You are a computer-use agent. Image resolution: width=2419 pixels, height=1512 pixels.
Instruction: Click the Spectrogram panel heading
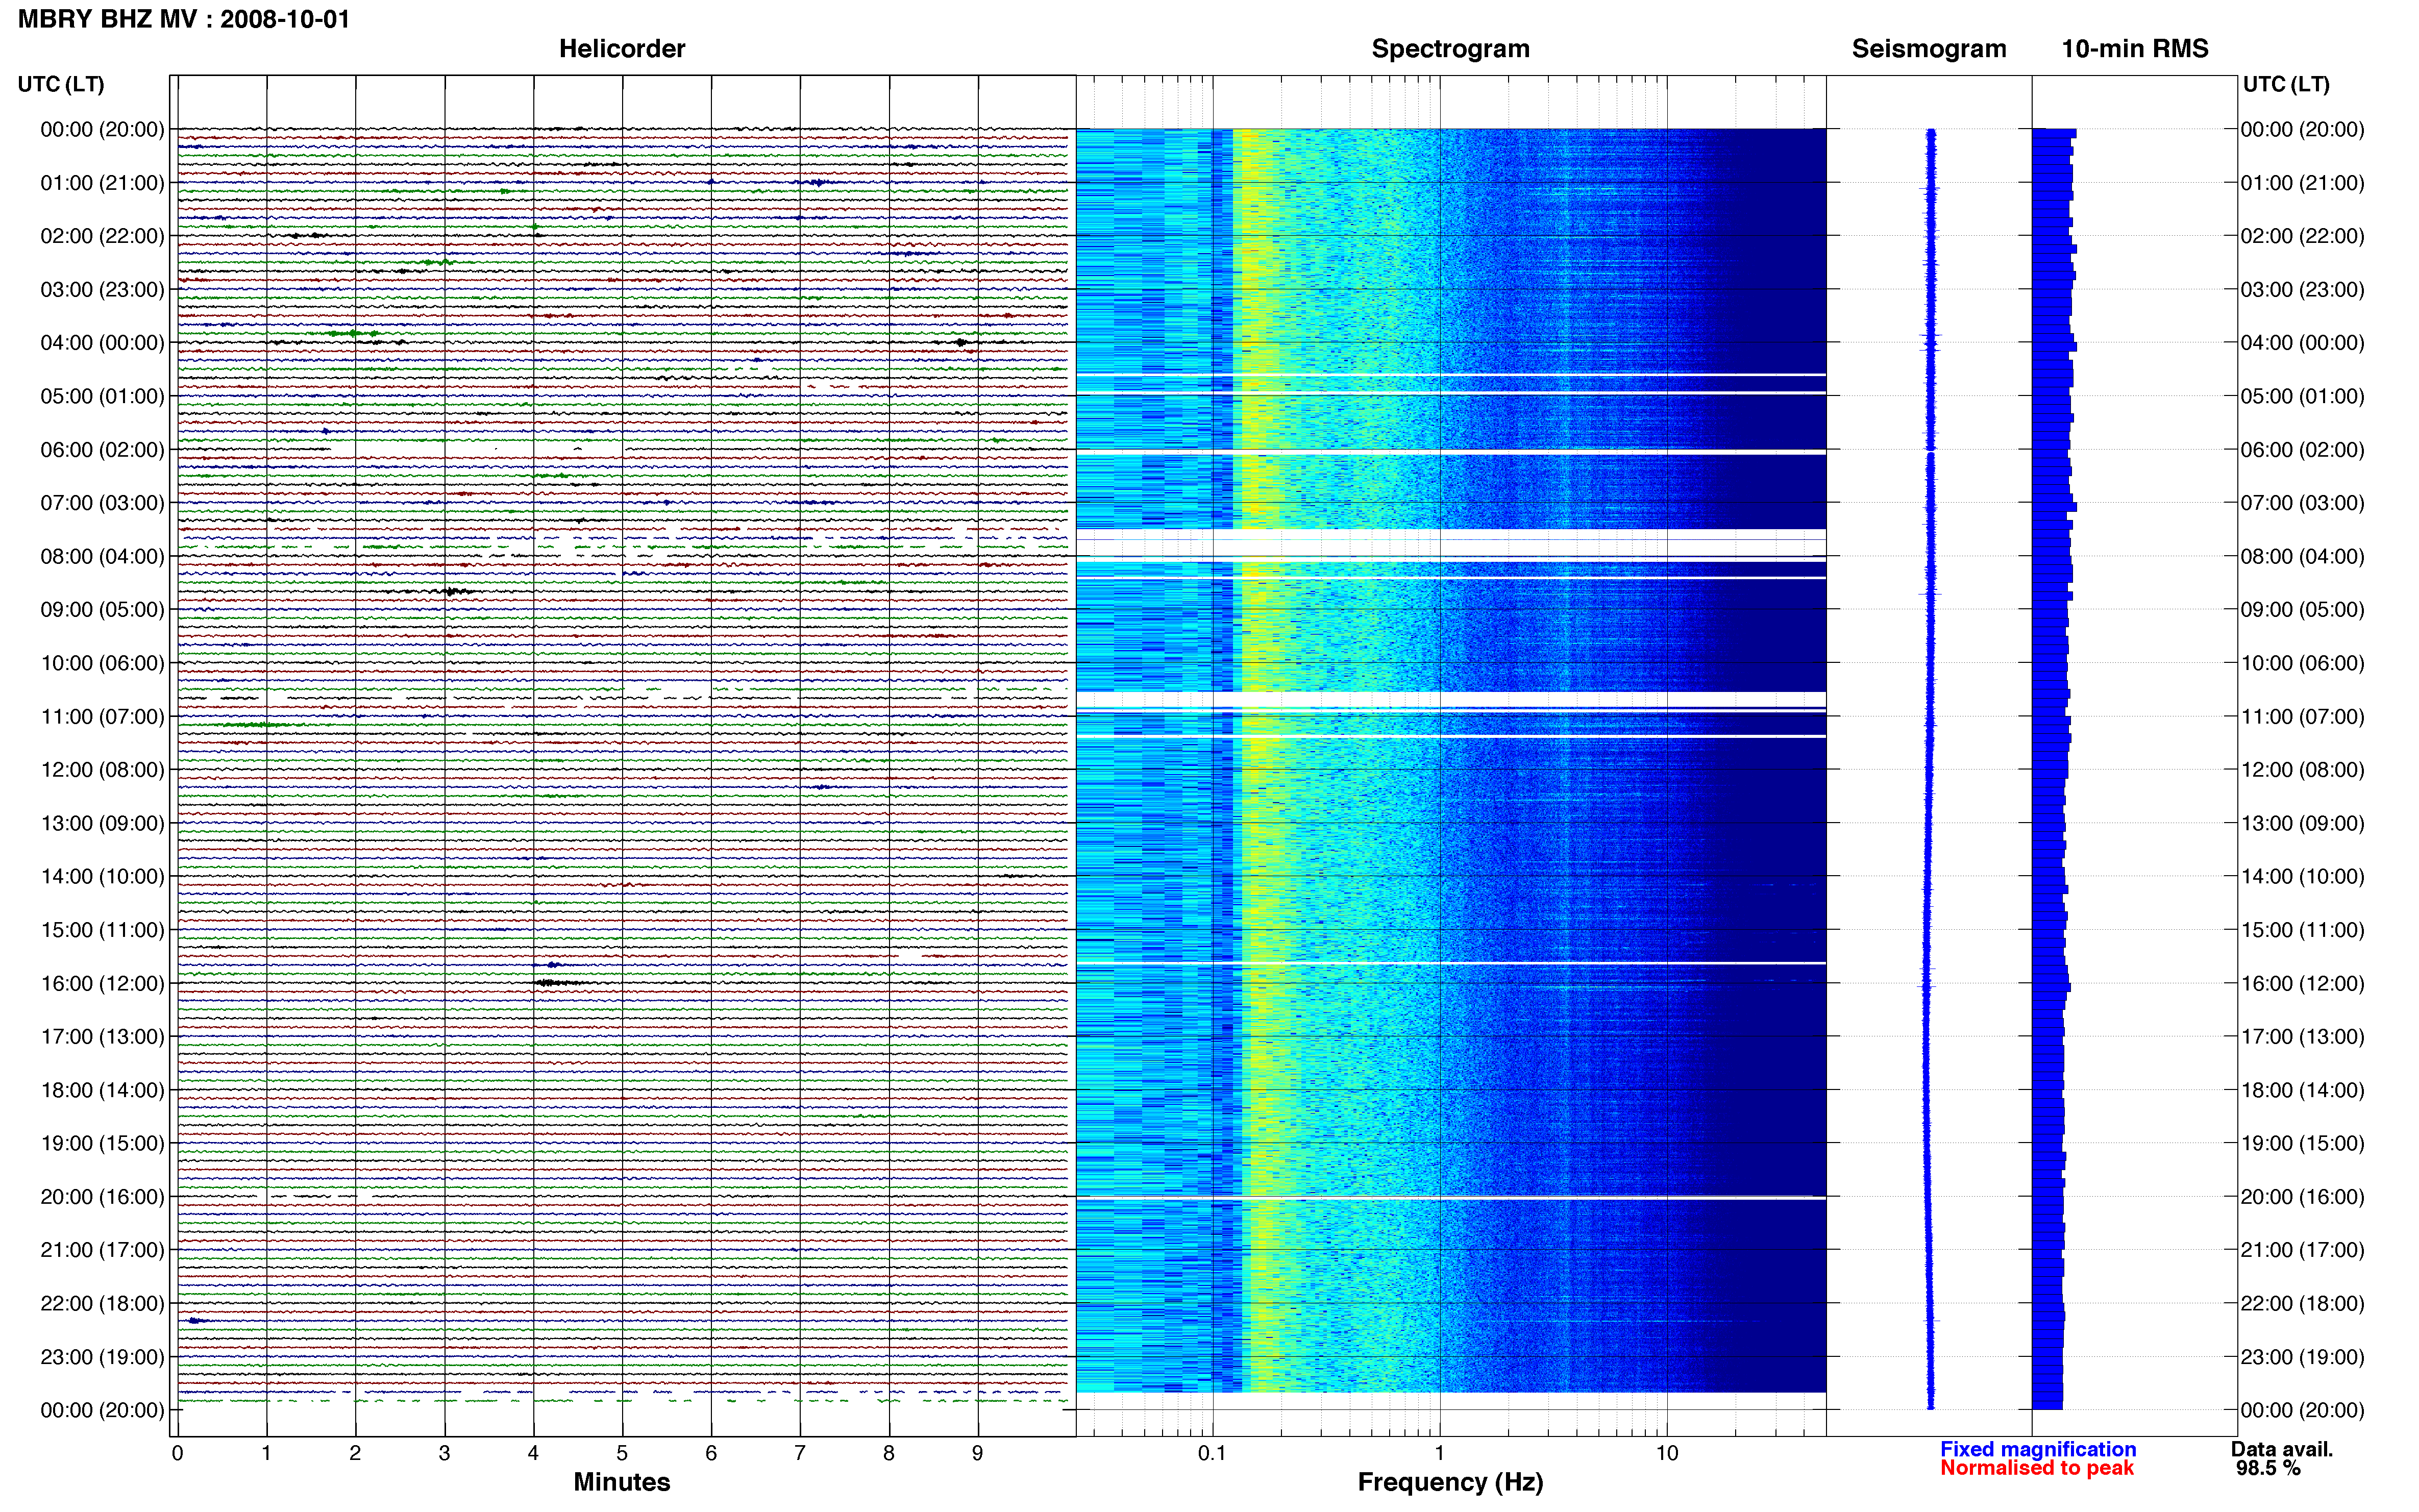click(x=1450, y=49)
